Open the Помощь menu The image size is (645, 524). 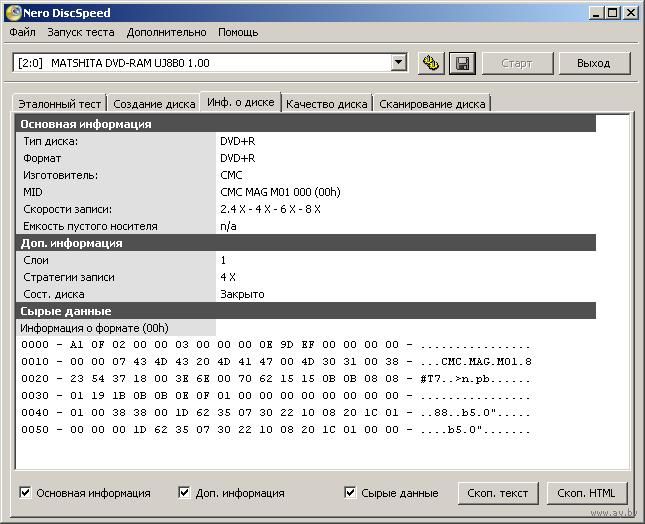tap(238, 32)
